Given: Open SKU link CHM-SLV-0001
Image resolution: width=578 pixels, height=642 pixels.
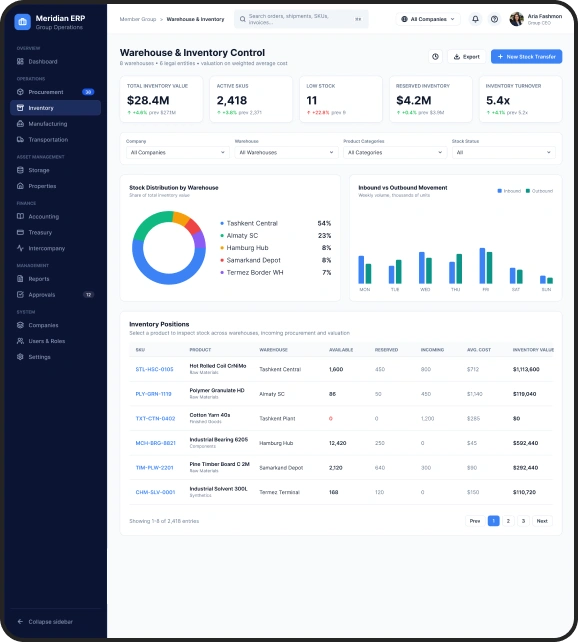Looking at the screenshot, I should [x=155, y=492].
